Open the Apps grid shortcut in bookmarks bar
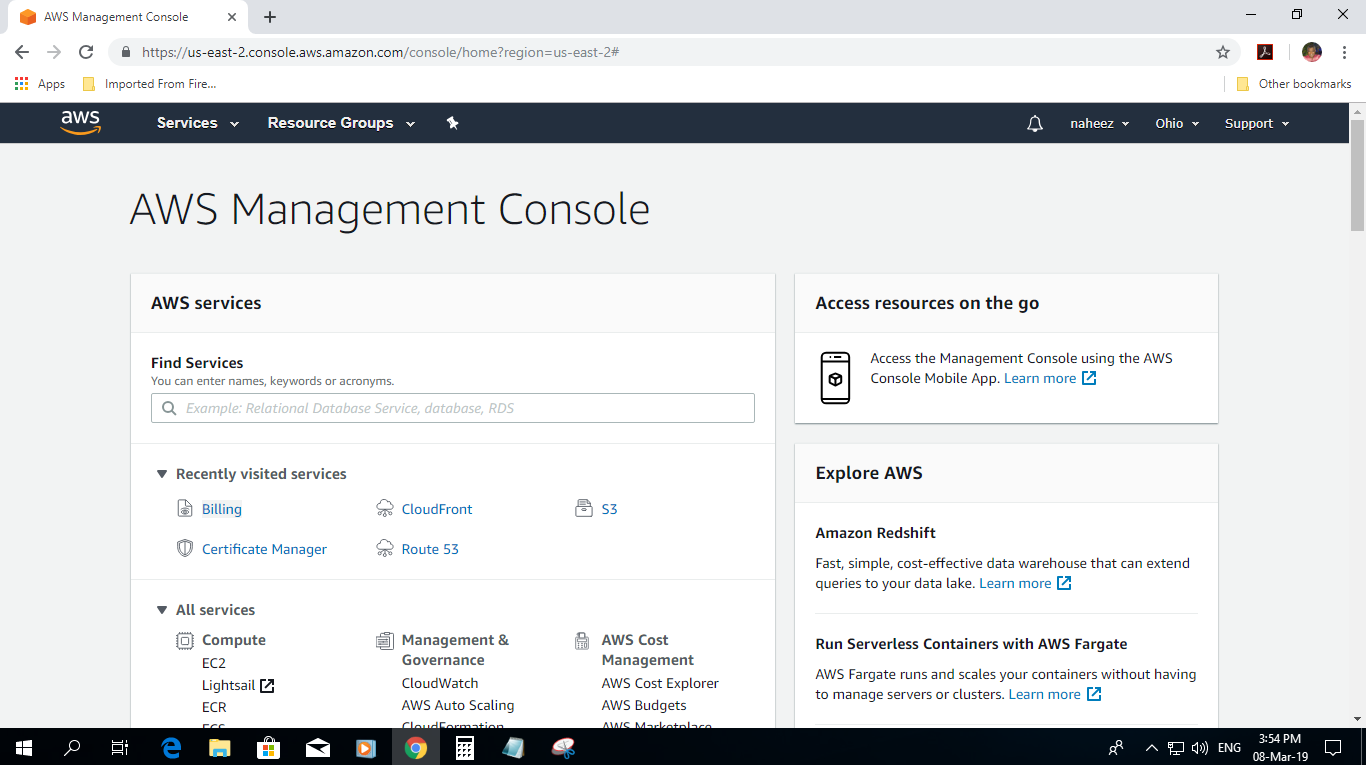 point(40,84)
